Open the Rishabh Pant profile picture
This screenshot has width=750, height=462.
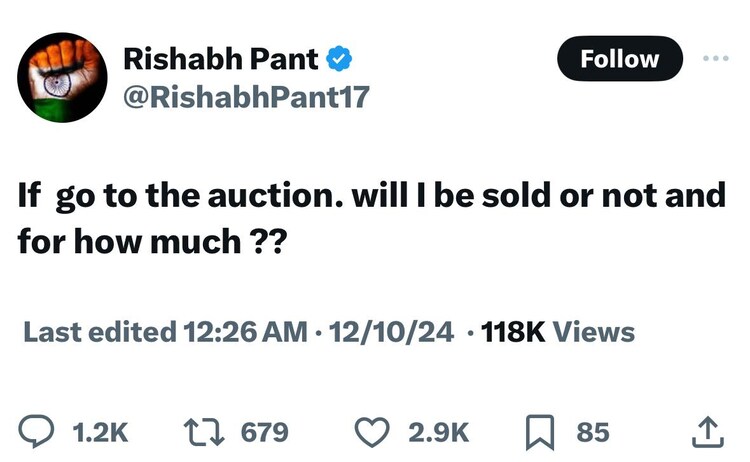[62, 78]
